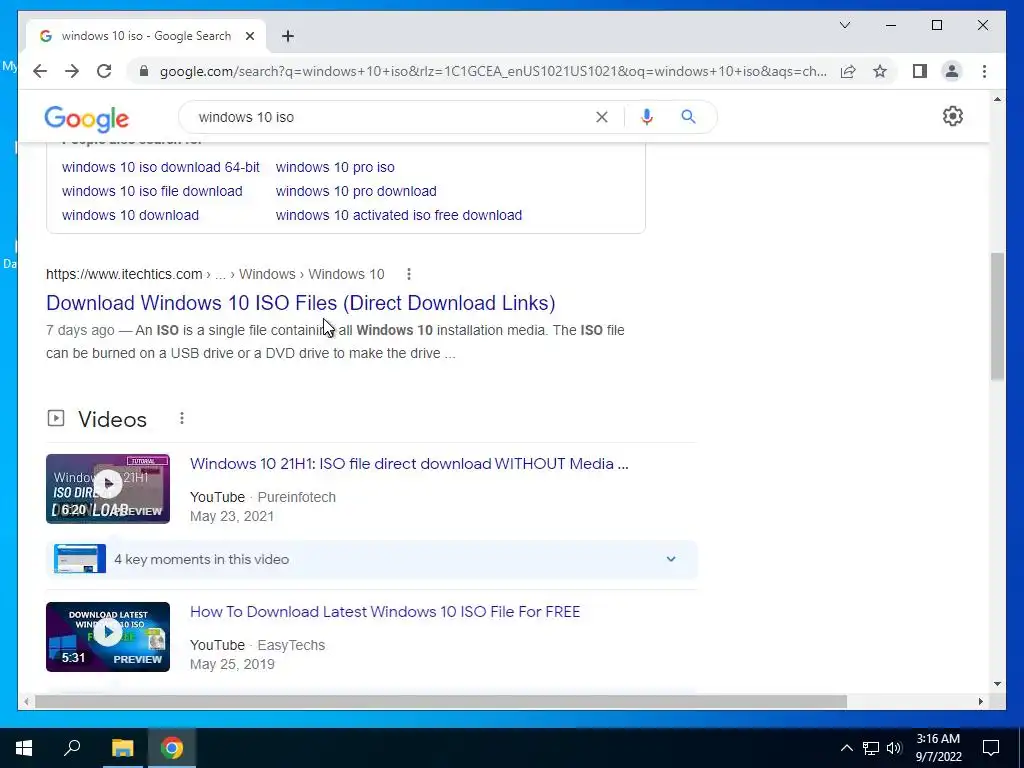Open the Windows Start menu
1024x768 pixels.
pos(24,748)
